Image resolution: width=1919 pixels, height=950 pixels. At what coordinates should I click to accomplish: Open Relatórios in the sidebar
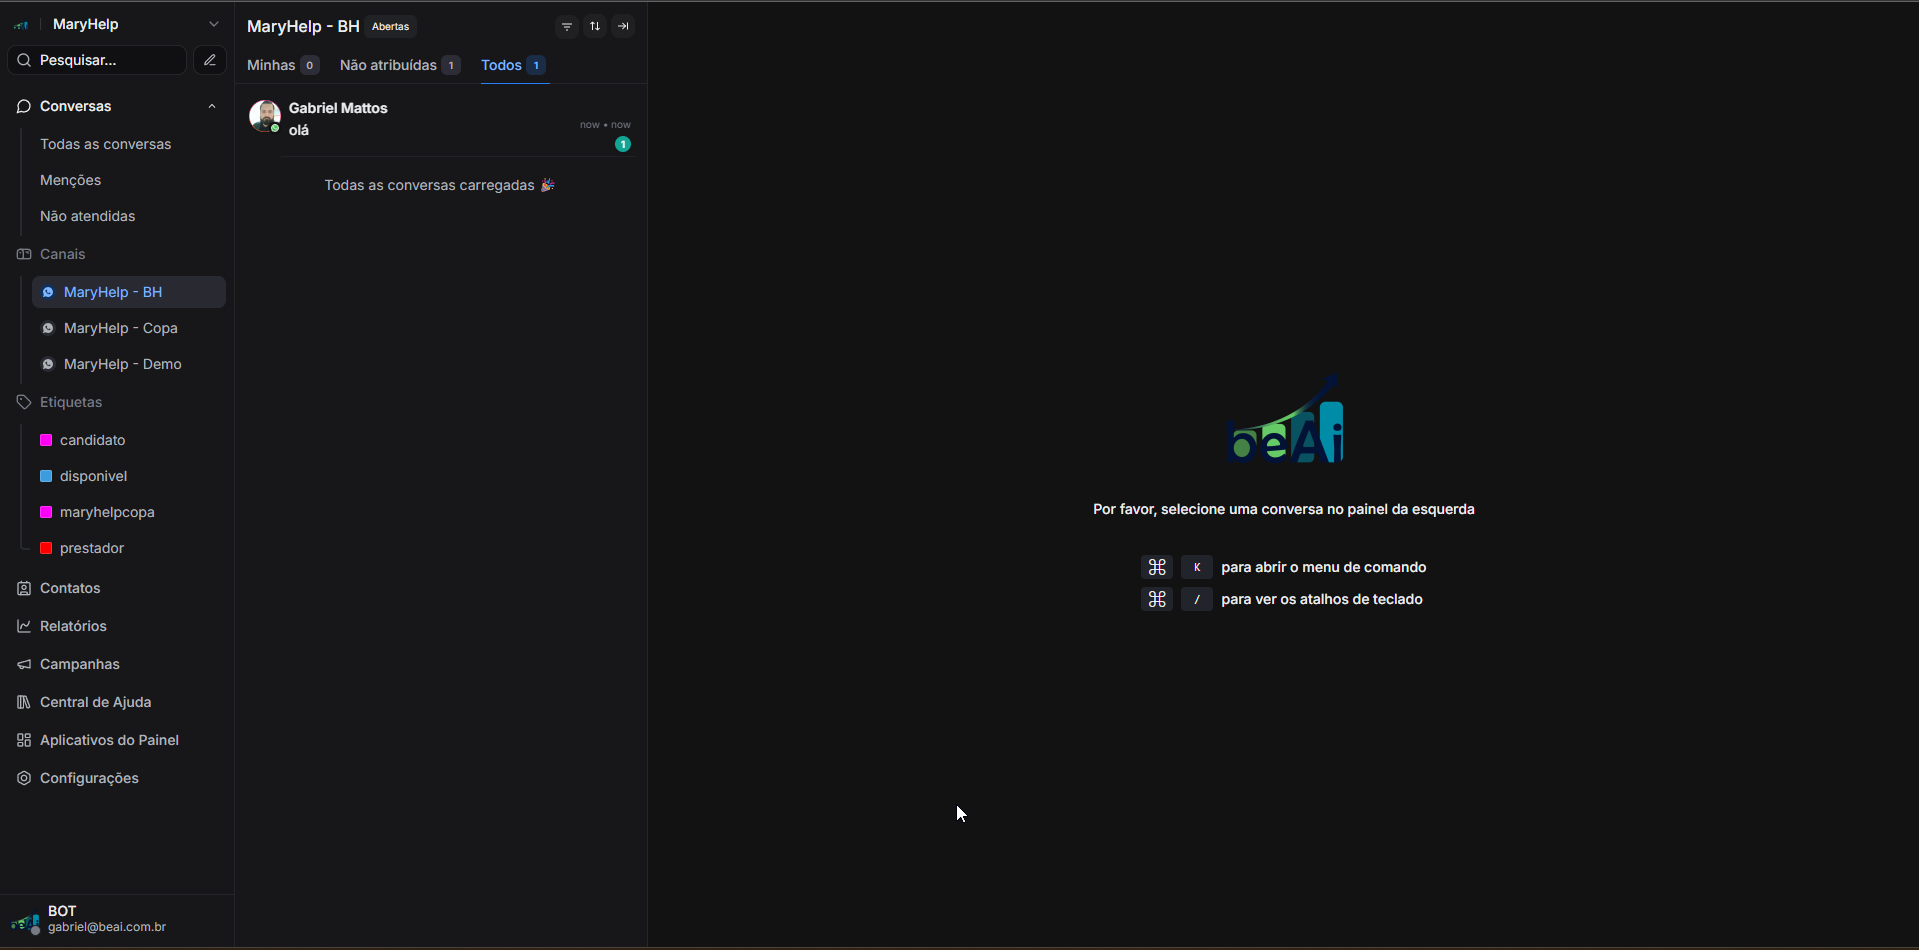pyautogui.click(x=73, y=626)
